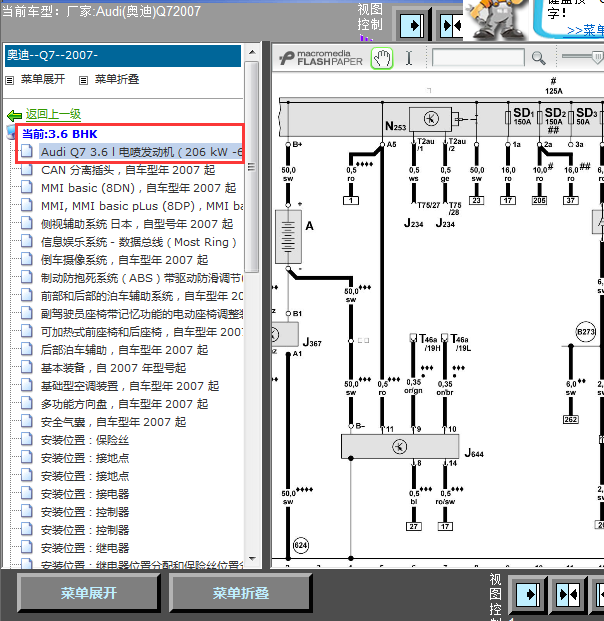
Task: Select the 当前:3.6 BHK tree node
Action: (59, 134)
